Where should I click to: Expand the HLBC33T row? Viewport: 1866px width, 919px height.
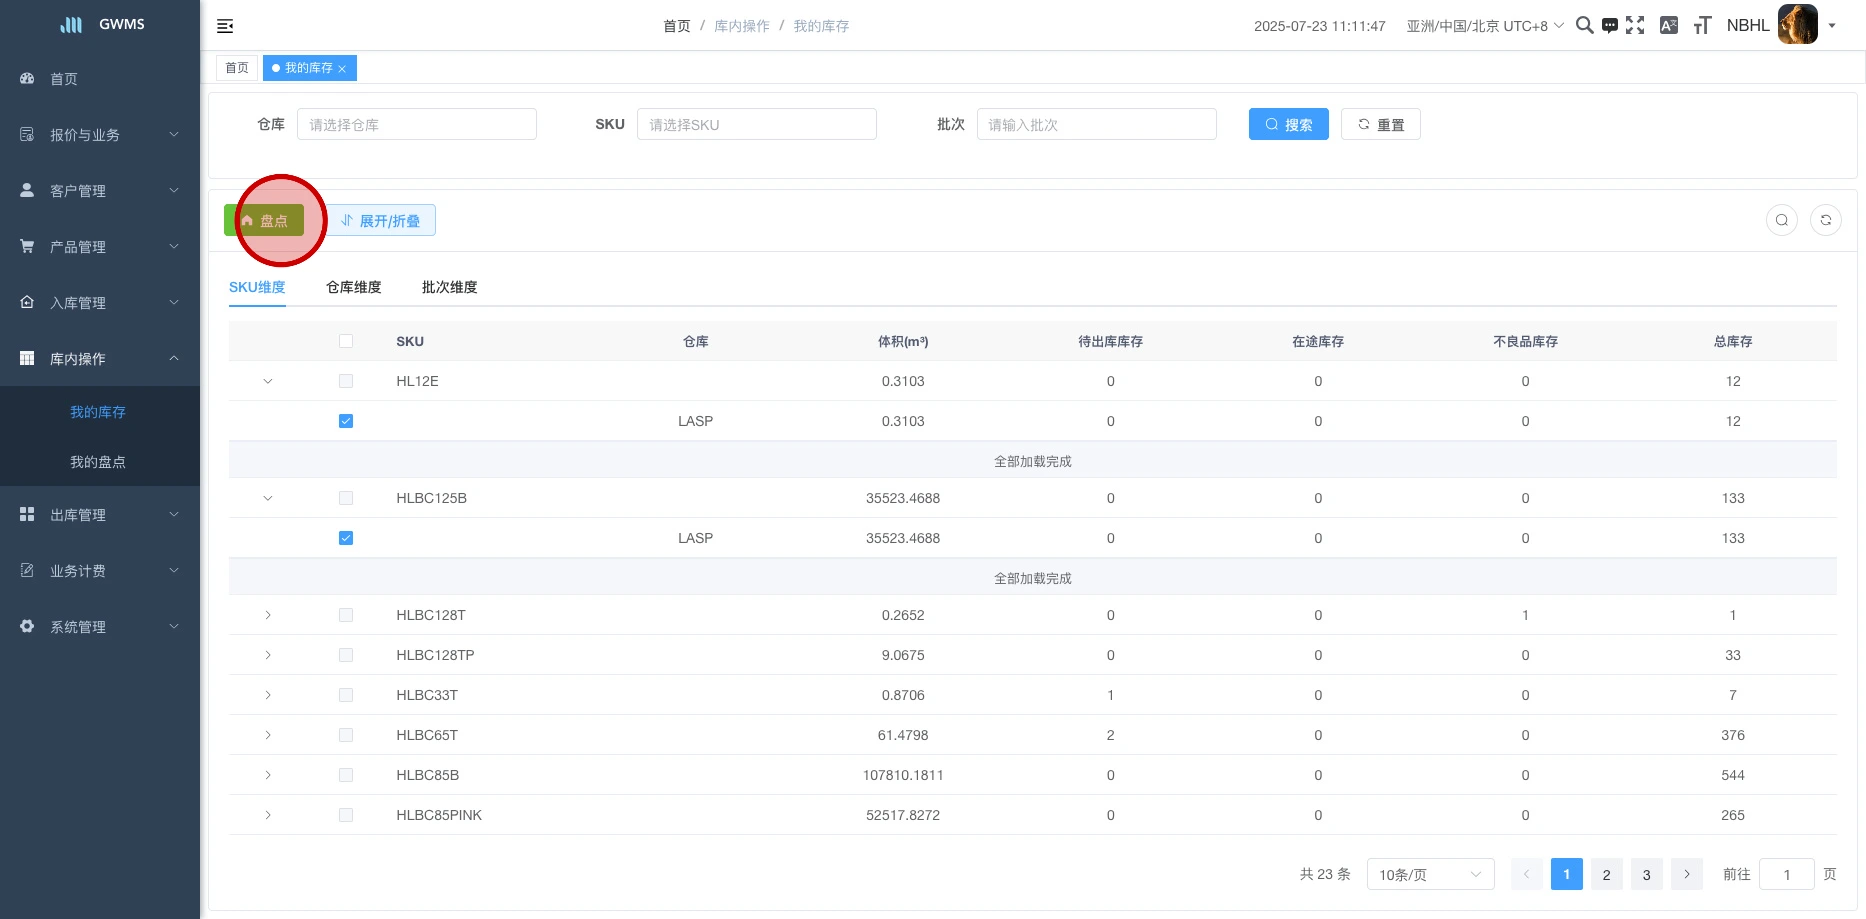tap(268, 695)
